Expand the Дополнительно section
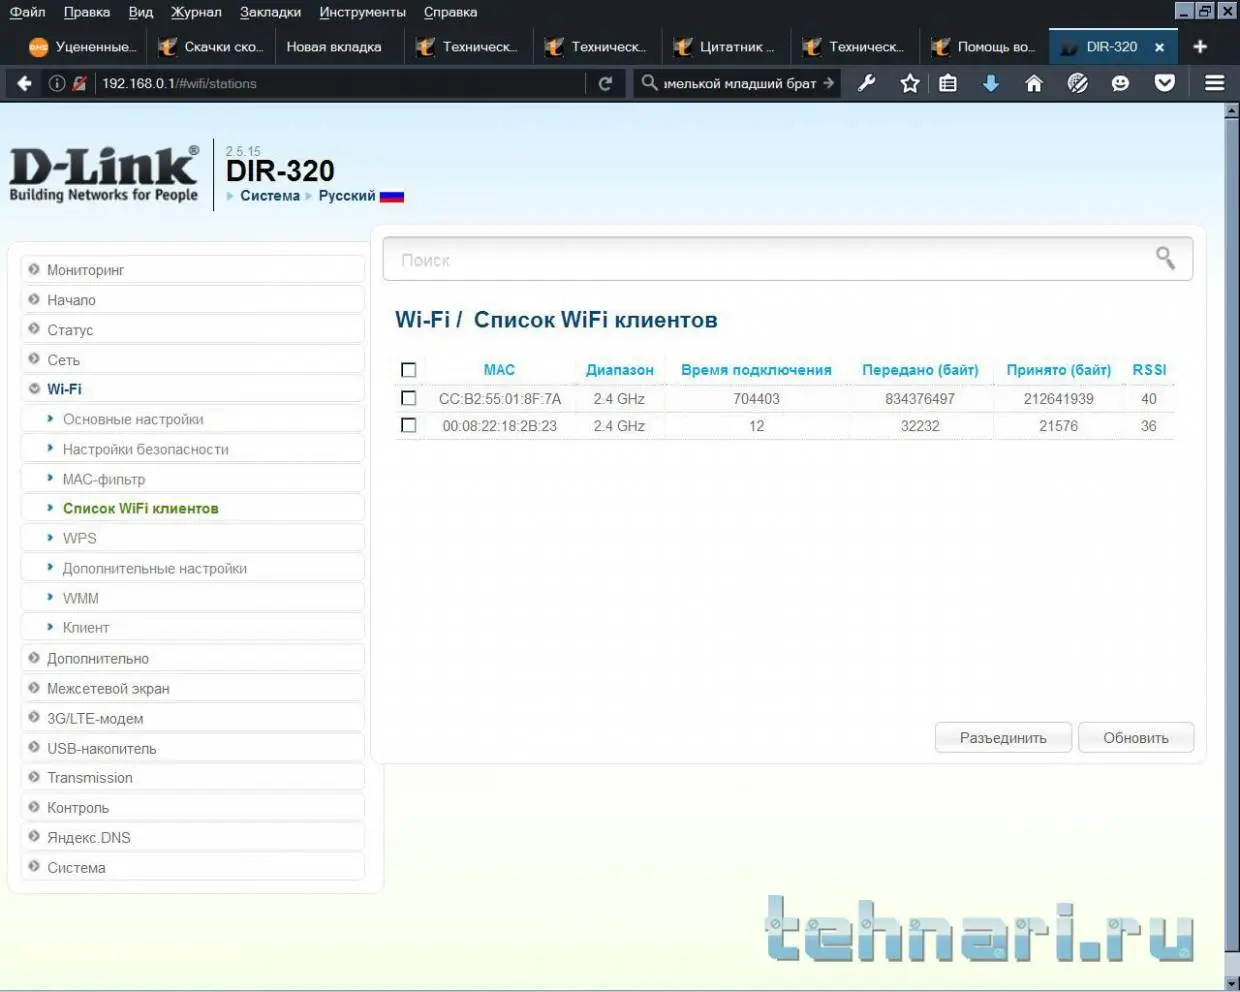This screenshot has height=992, width=1240. (192, 658)
